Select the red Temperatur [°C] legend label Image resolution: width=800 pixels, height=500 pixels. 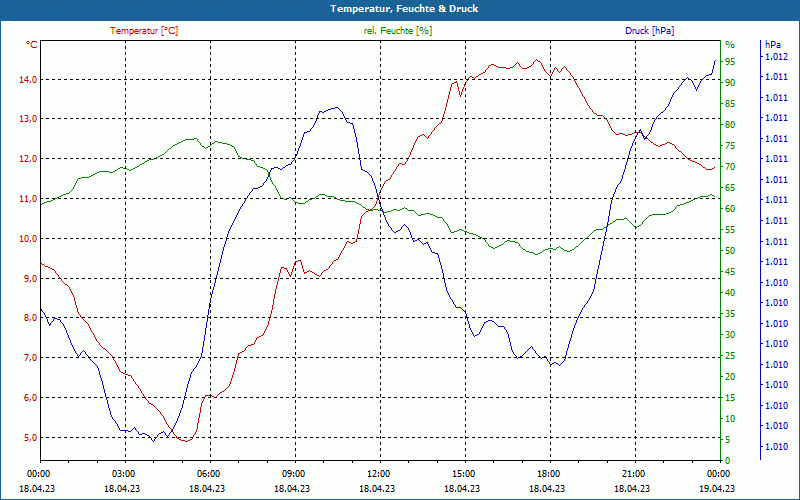tap(144, 31)
